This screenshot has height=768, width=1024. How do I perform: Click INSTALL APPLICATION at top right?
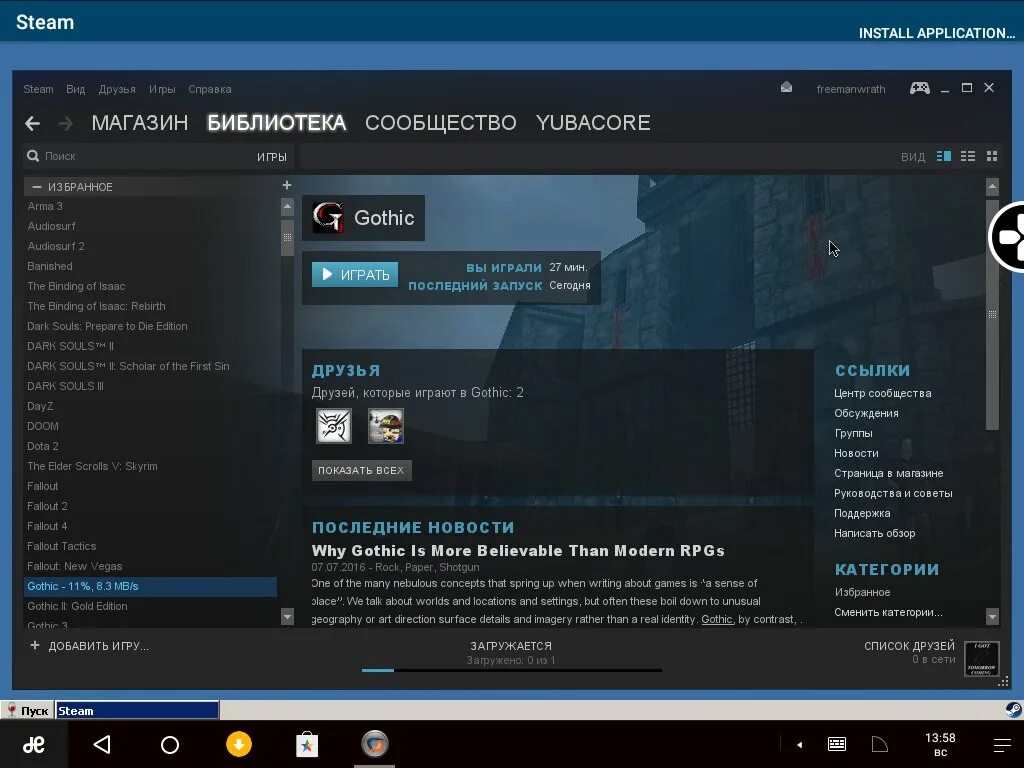[x=936, y=33]
